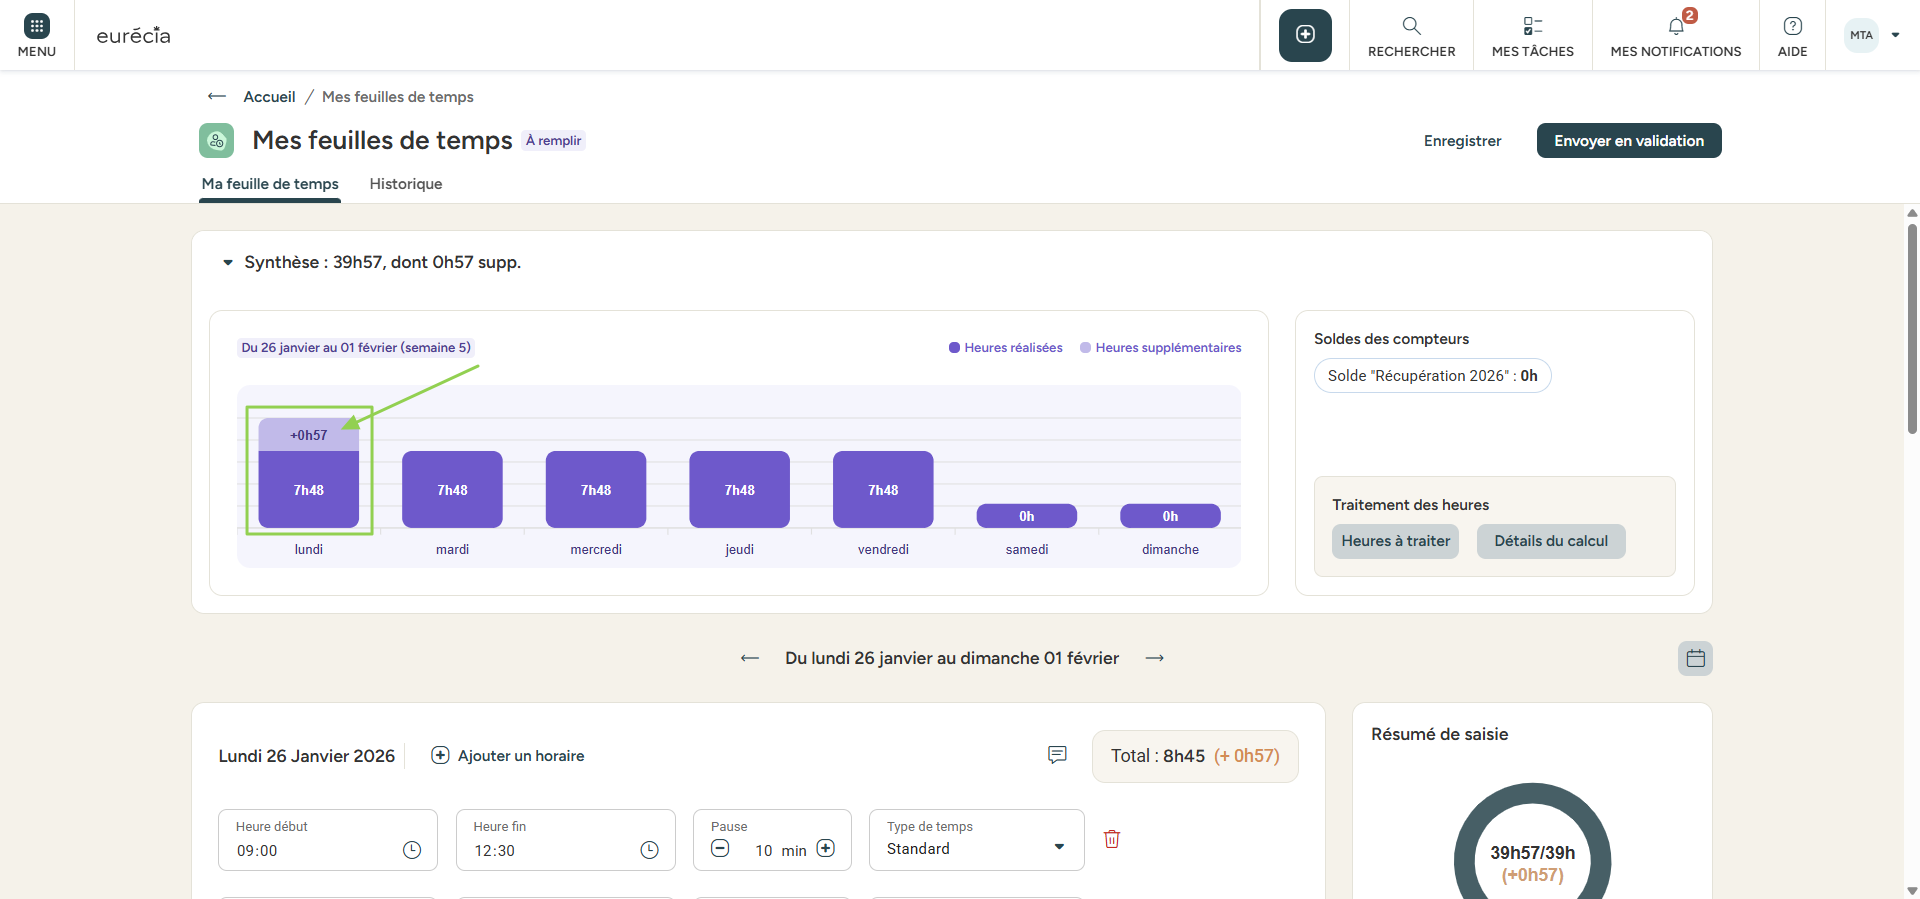Screen dimensions: 1920x899
Task: Toggle Heures supplémentaires legend item
Action: (1160, 348)
